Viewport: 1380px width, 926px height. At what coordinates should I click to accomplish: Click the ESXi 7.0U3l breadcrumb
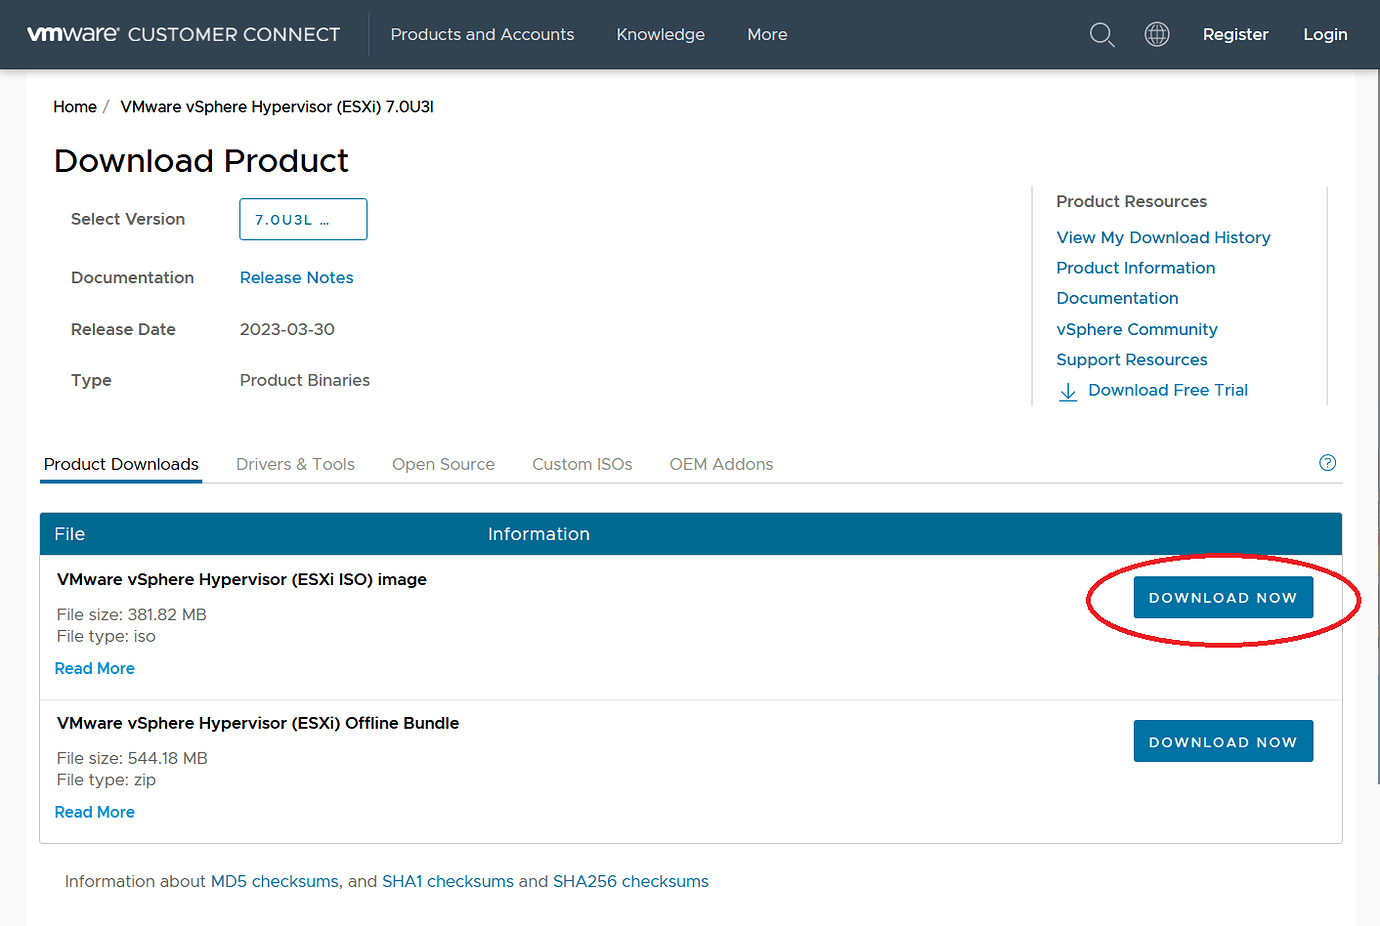[277, 107]
